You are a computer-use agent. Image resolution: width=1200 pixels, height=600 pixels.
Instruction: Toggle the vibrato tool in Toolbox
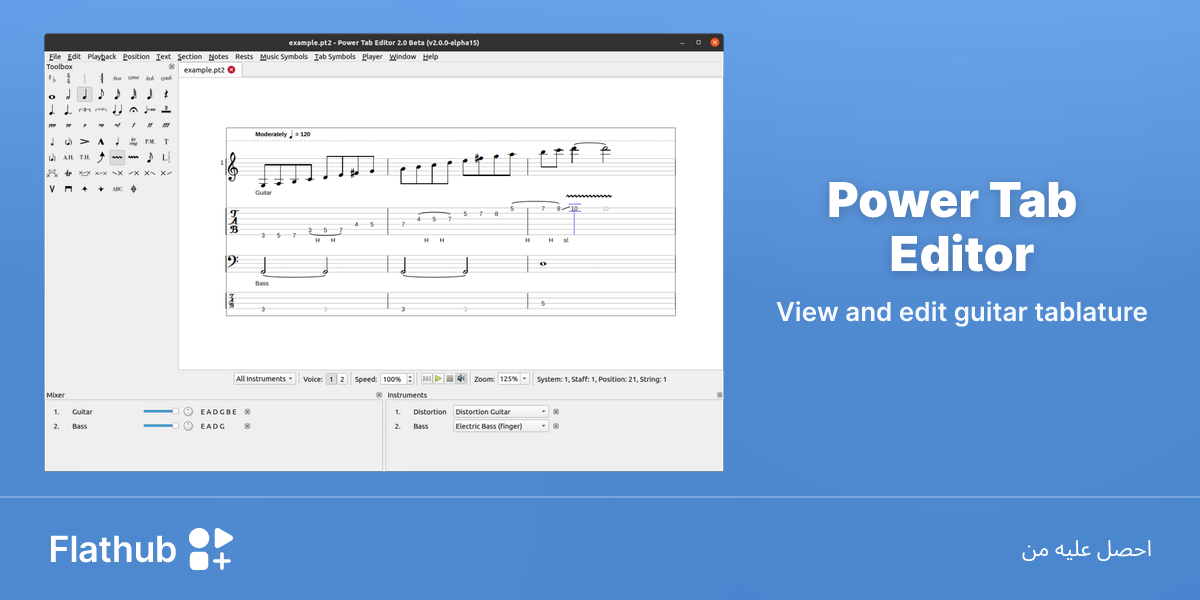[x=117, y=158]
